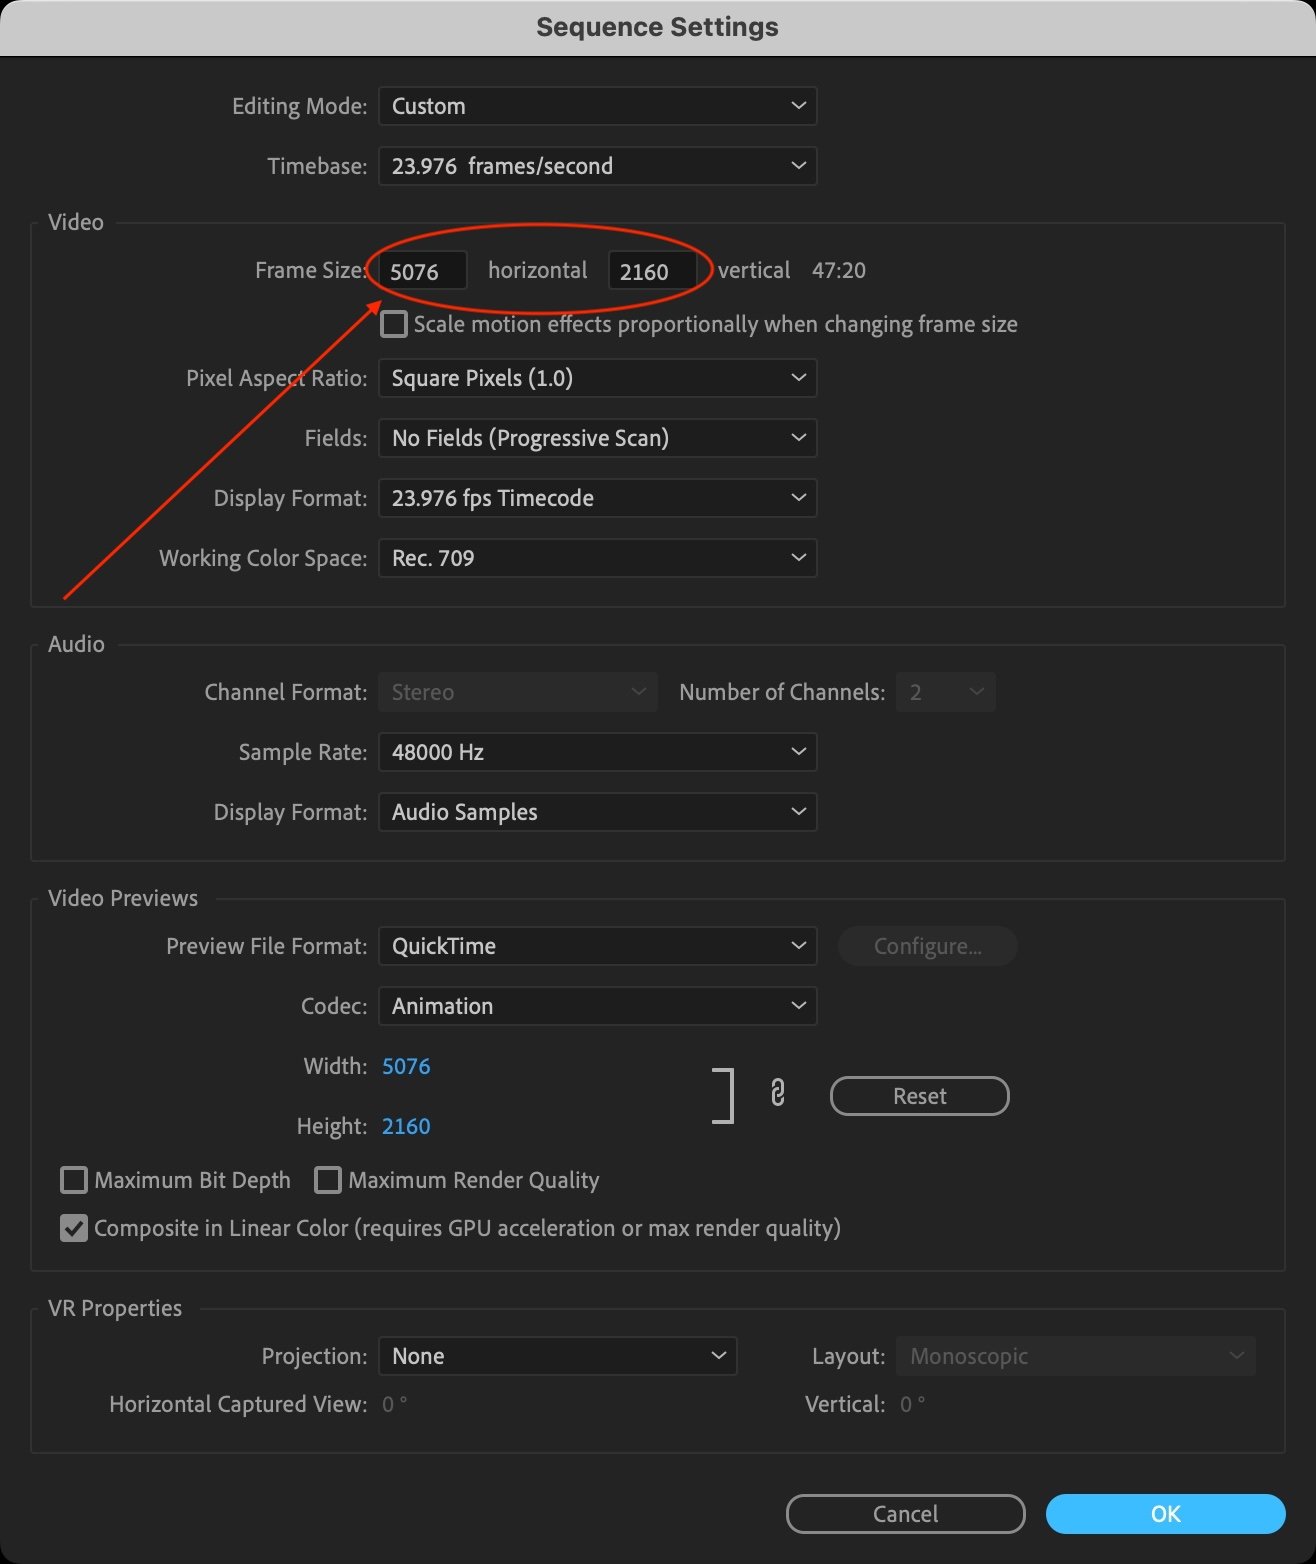The width and height of the screenshot is (1316, 1564).
Task: Toggle the width-height link chain icon
Action: [777, 1093]
